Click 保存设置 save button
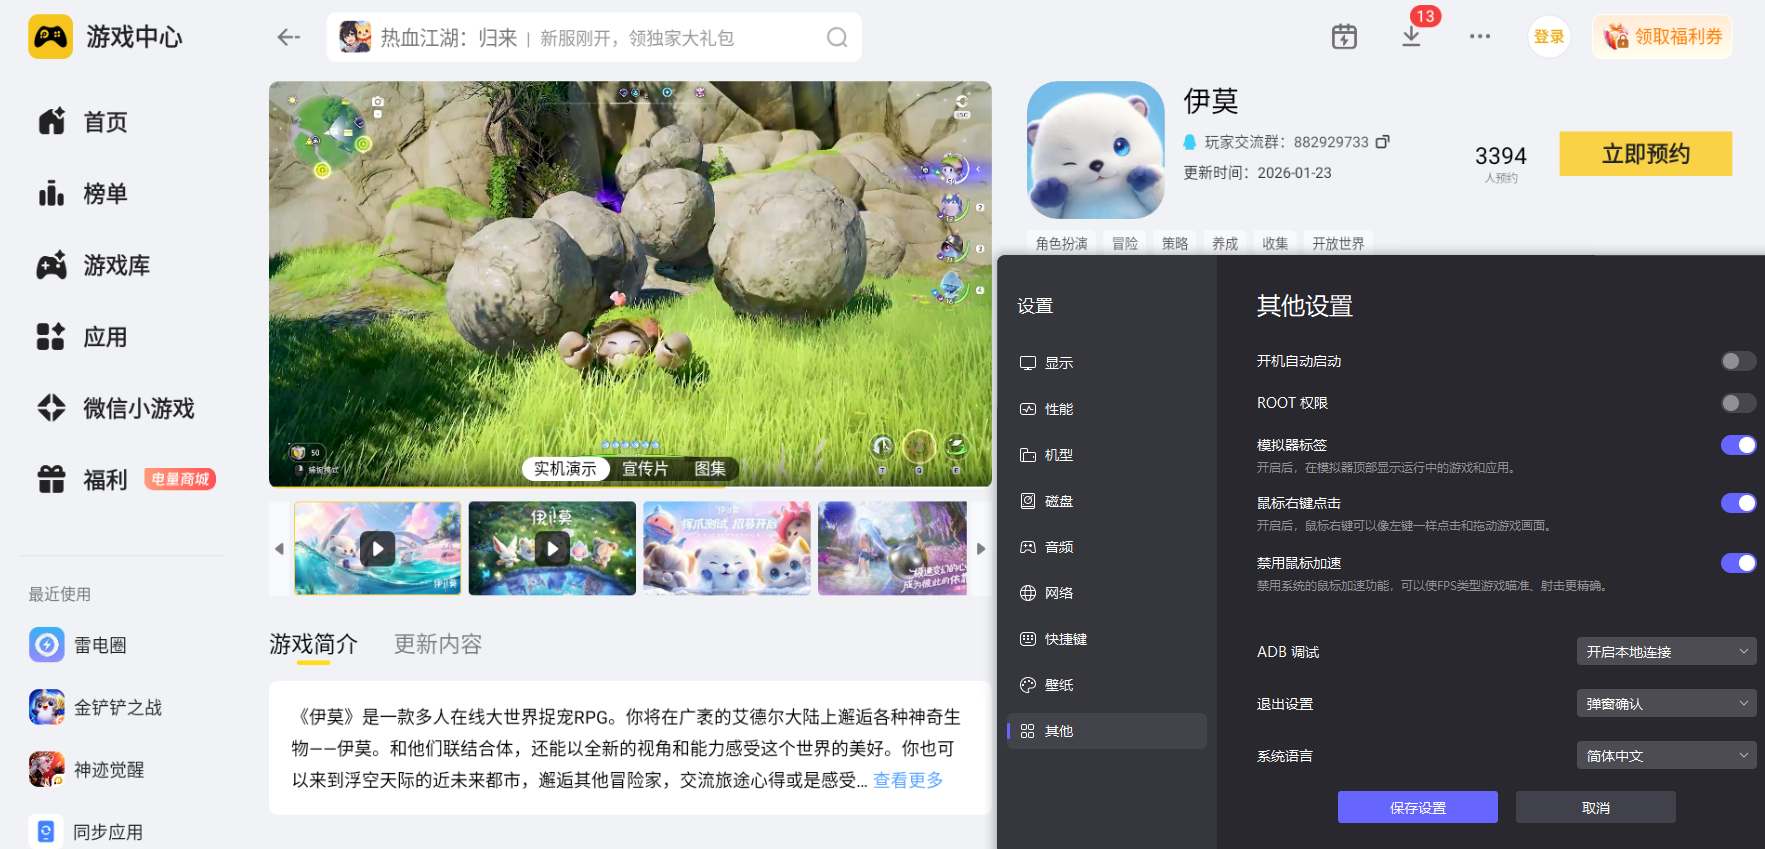 point(1418,808)
